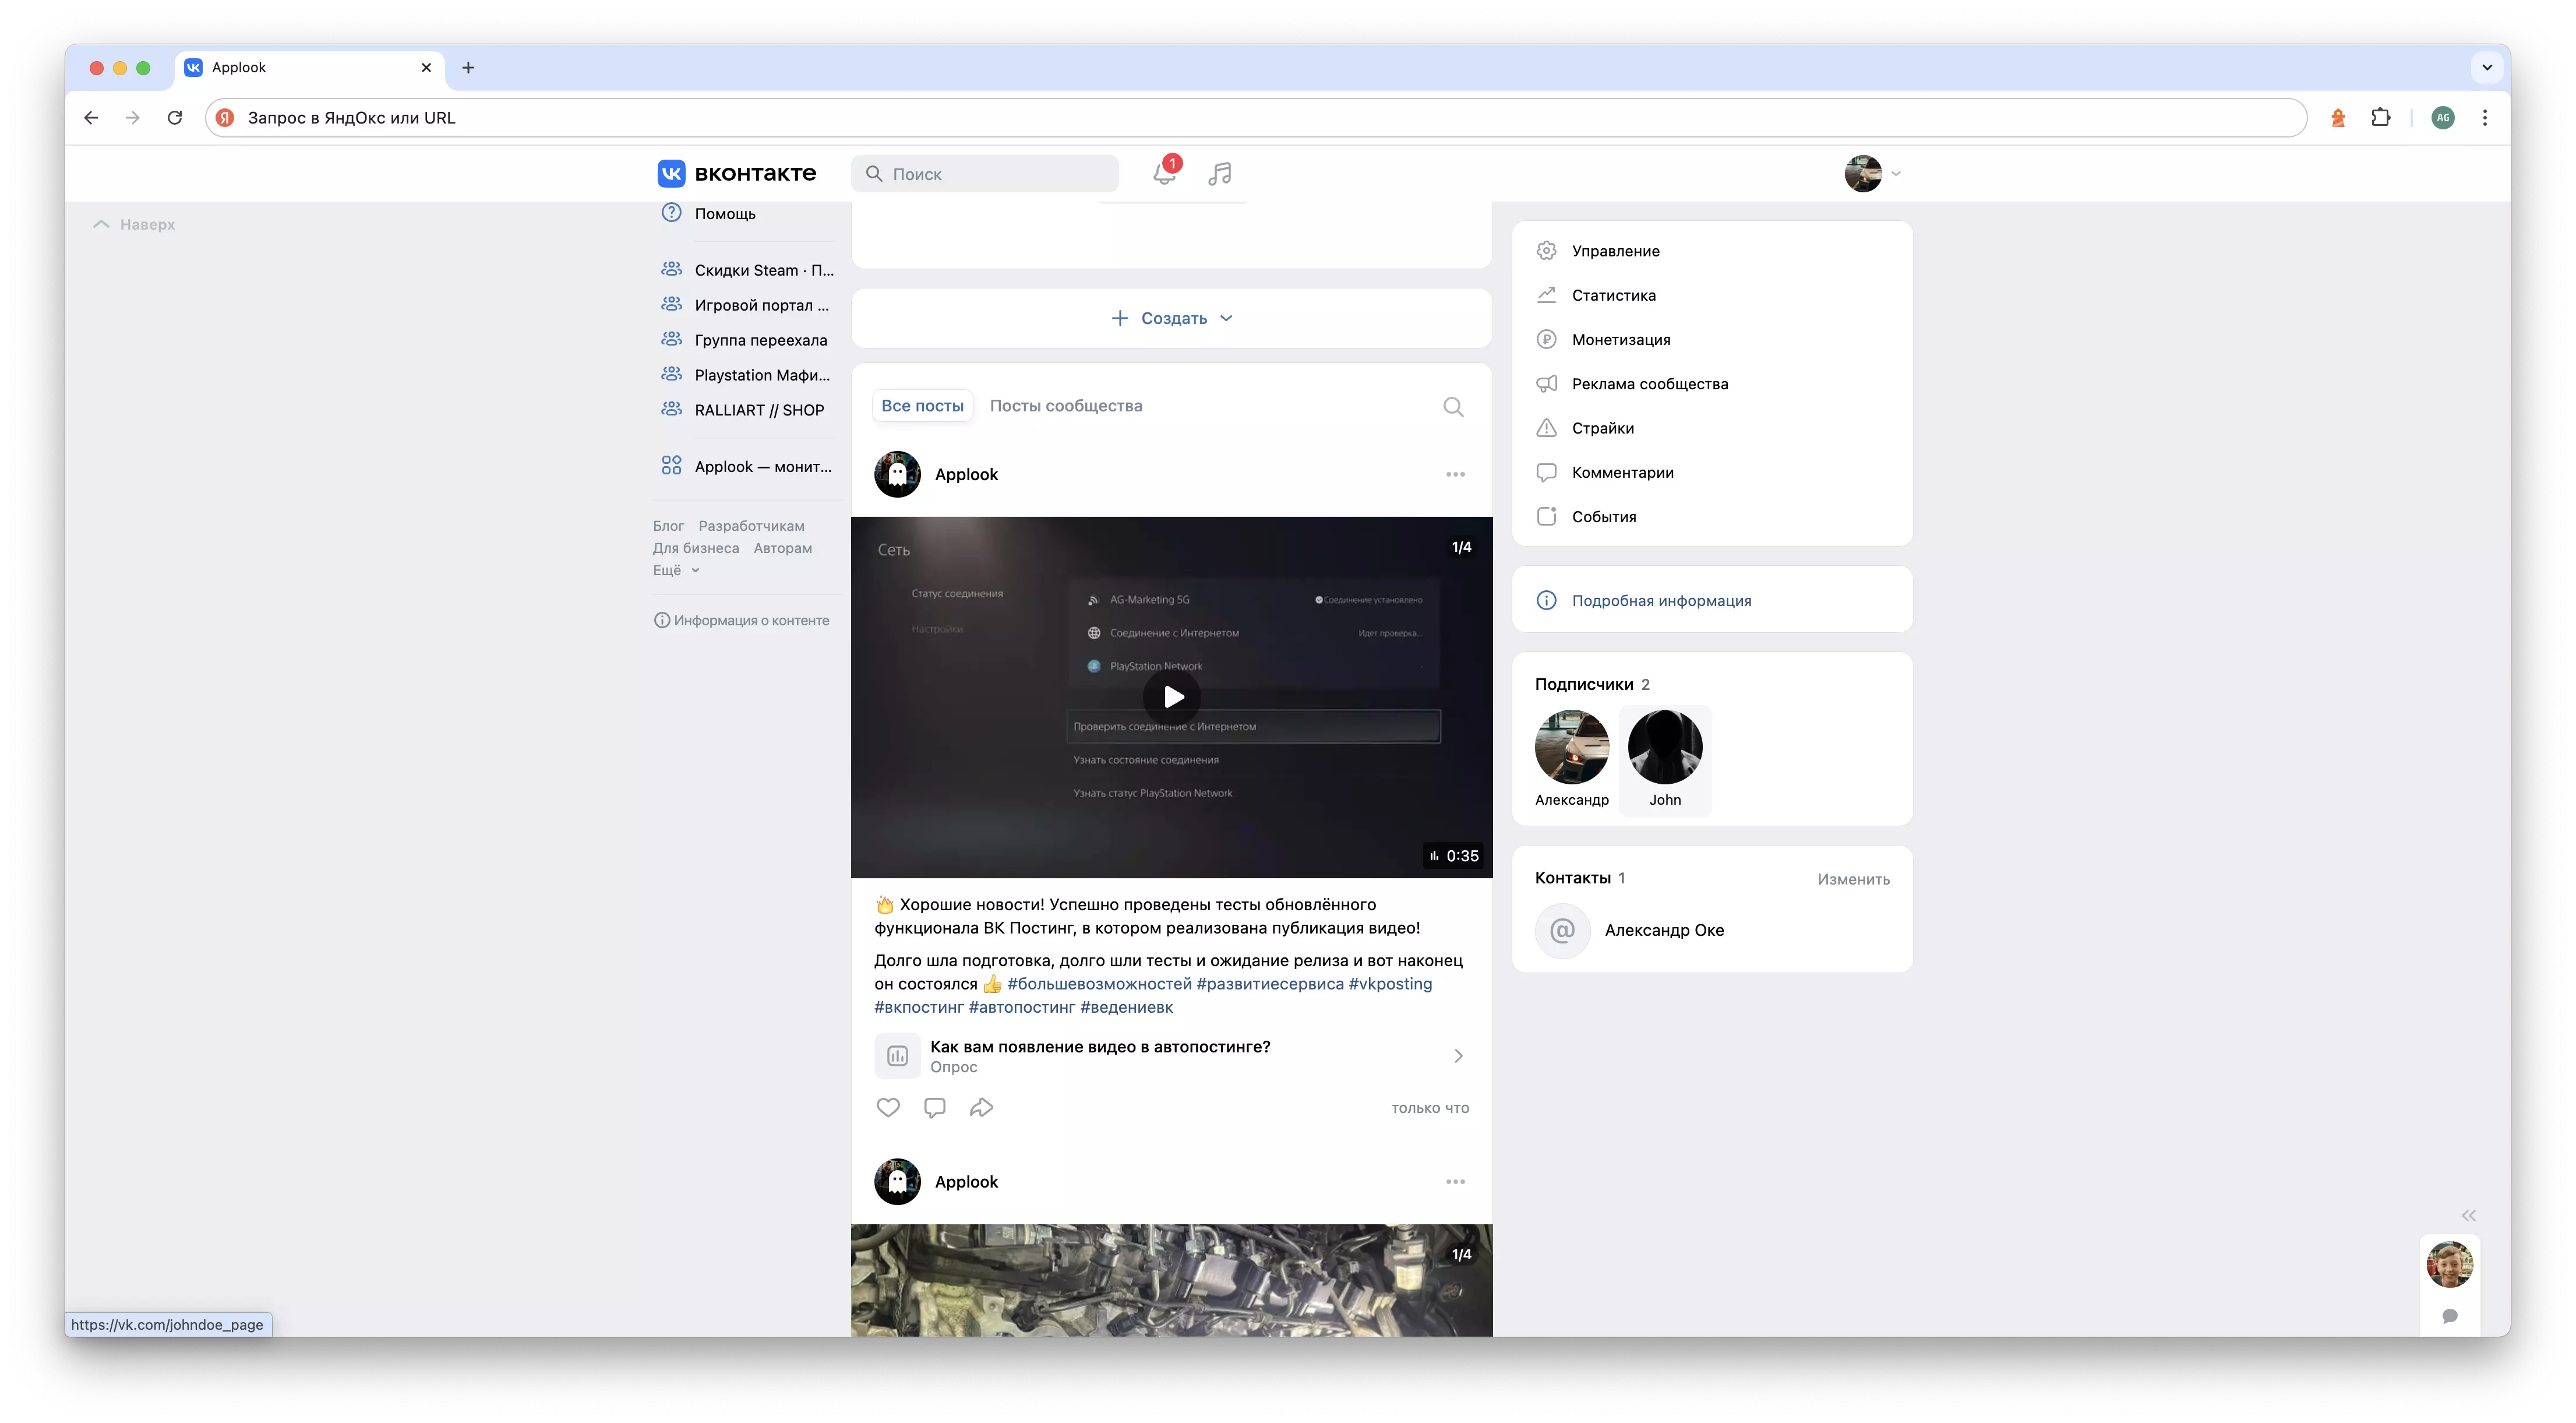Open contact Александр Оке

point(1664,930)
